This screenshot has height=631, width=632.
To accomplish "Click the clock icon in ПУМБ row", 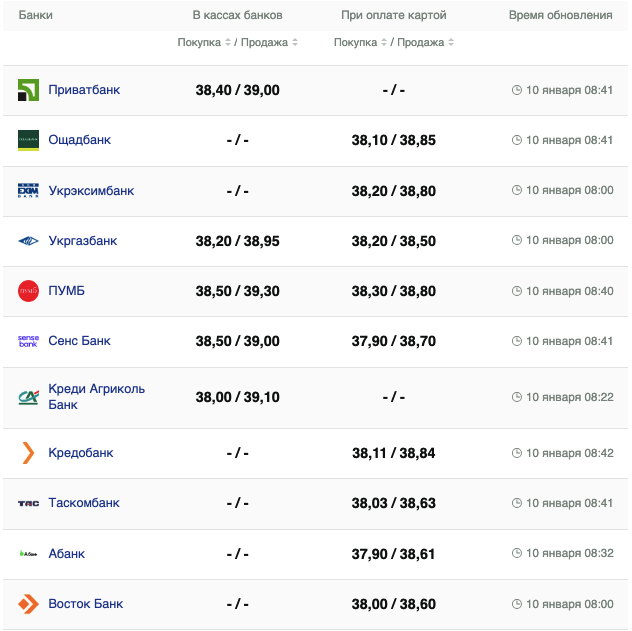I will [517, 291].
